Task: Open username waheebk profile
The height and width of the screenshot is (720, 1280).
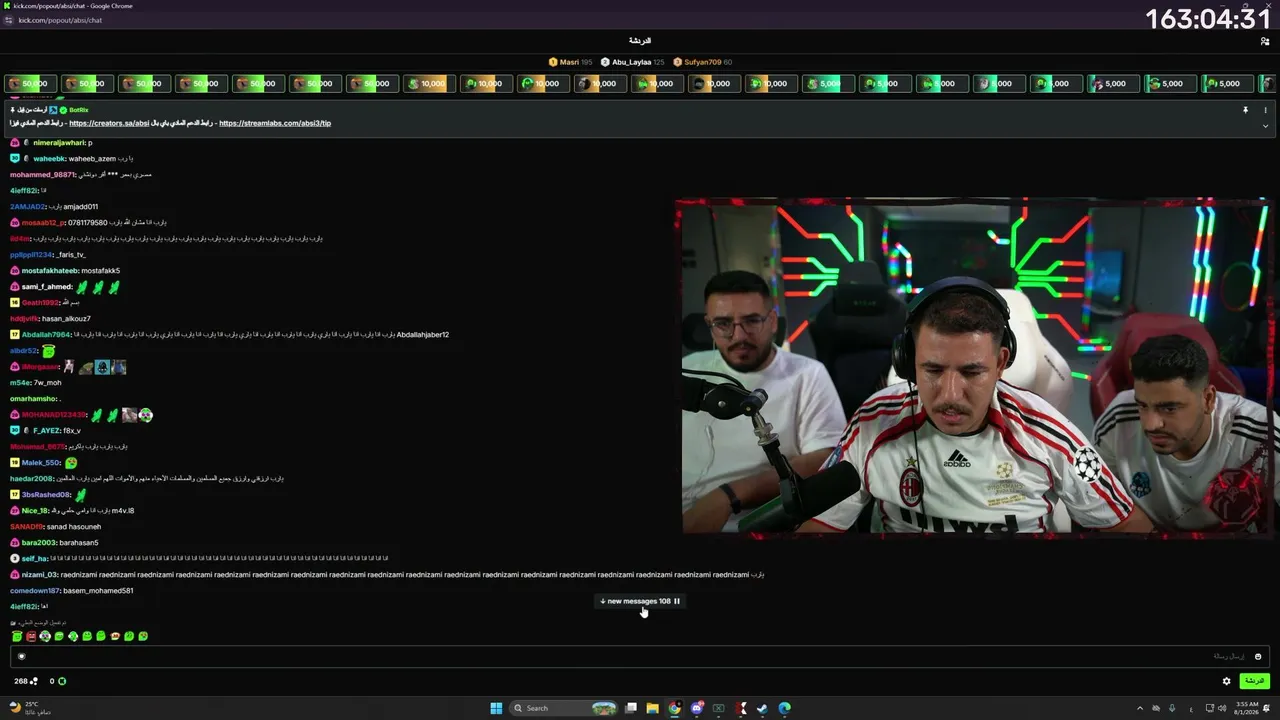Action: coord(49,159)
